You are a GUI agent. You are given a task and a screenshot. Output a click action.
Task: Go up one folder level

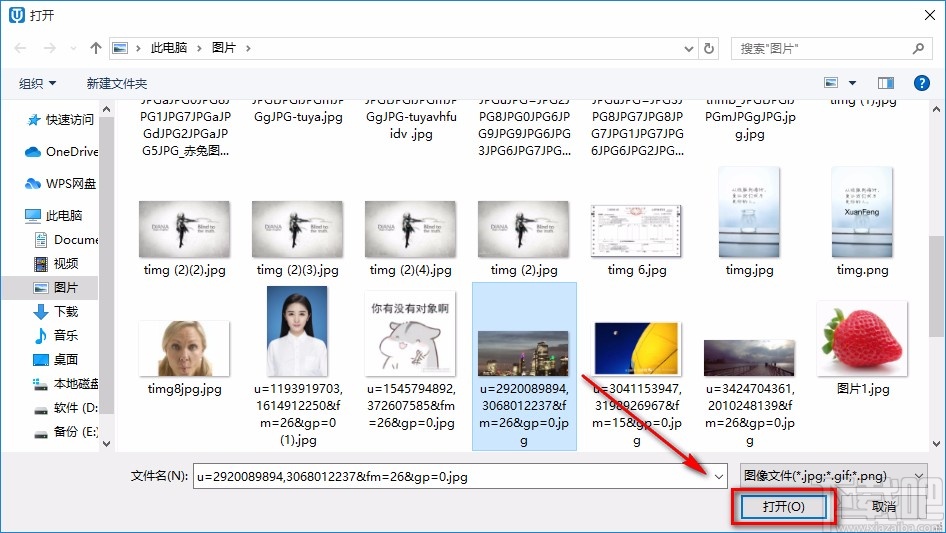click(95, 48)
